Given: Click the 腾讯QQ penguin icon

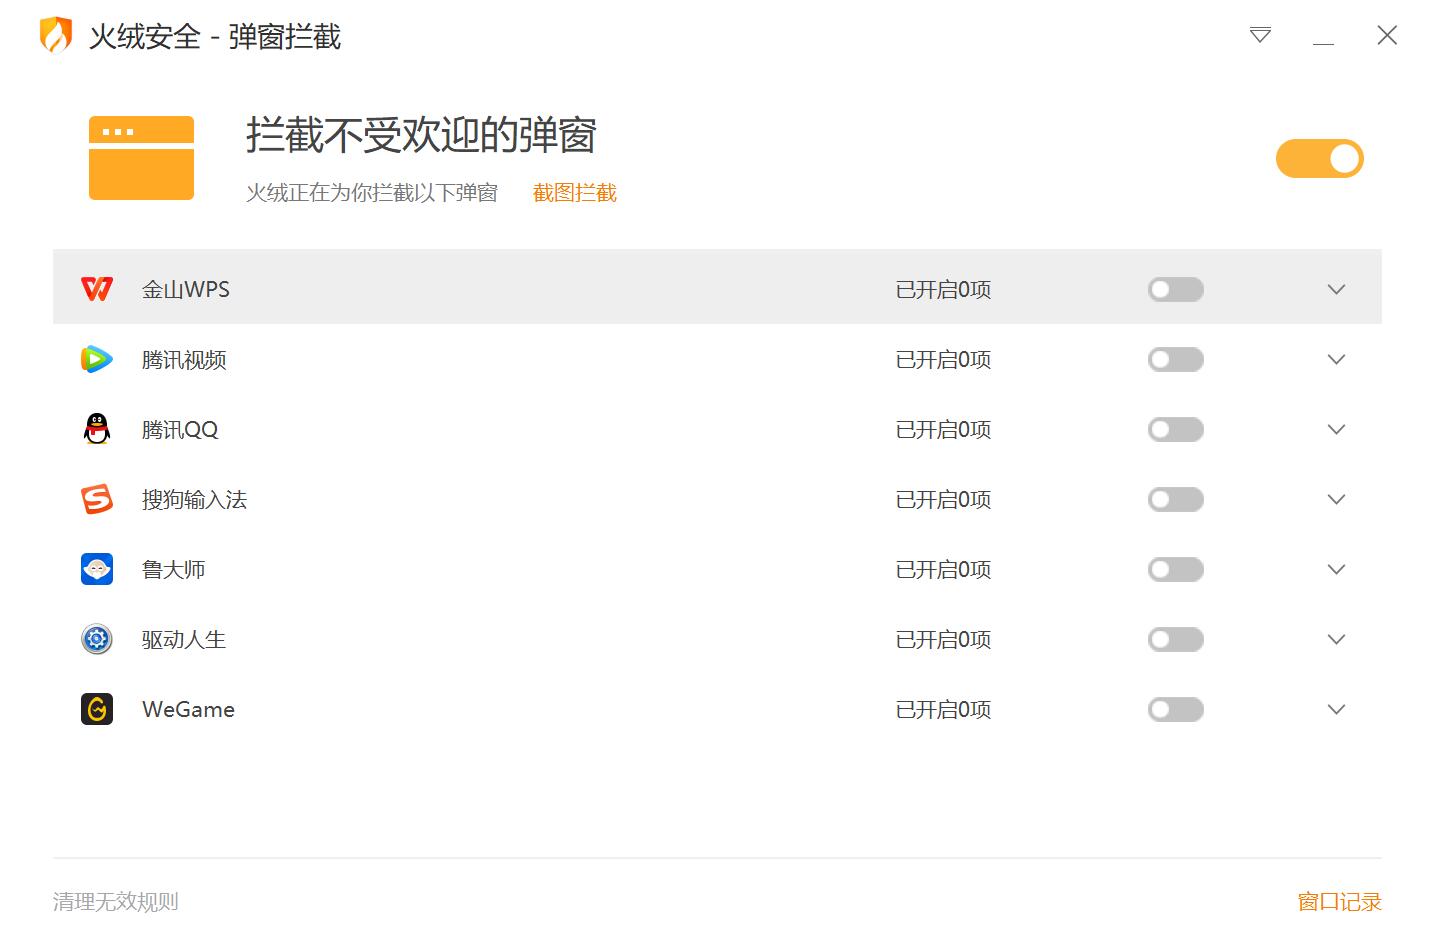Looking at the screenshot, I should pyautogui.click(x=97, y=429).
